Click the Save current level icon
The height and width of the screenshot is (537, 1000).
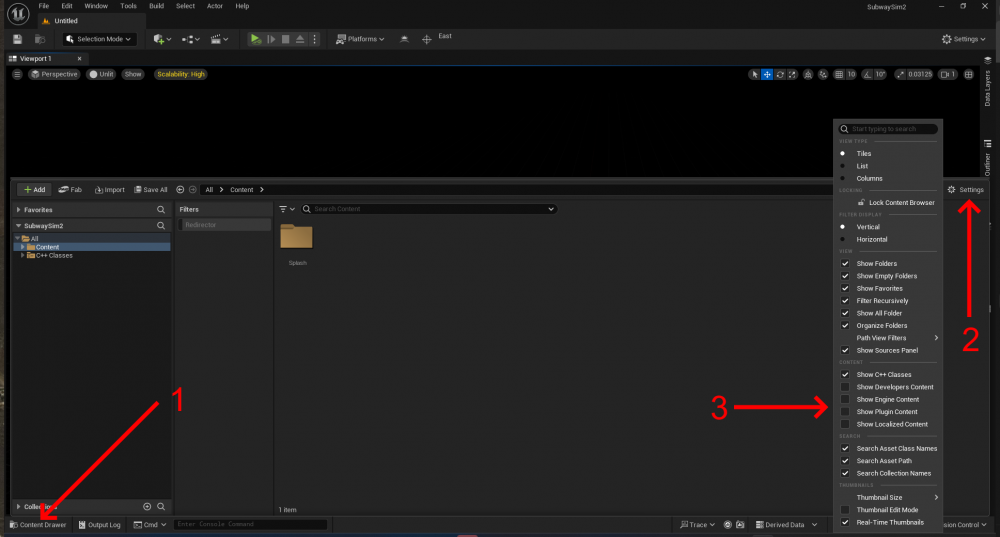pyautogui.click(x=18, y=39)
